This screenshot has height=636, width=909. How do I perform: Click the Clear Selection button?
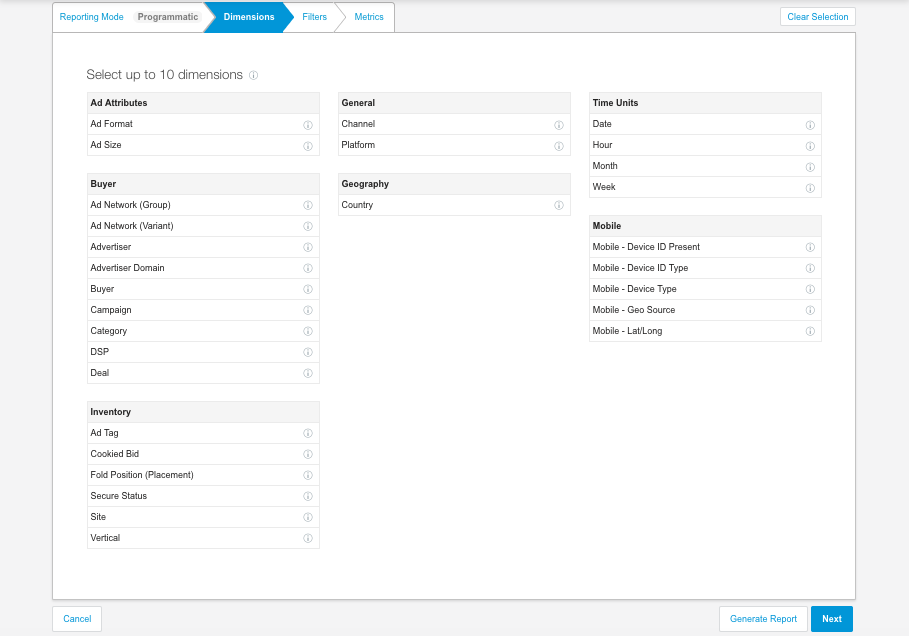[x=817, y=16]
